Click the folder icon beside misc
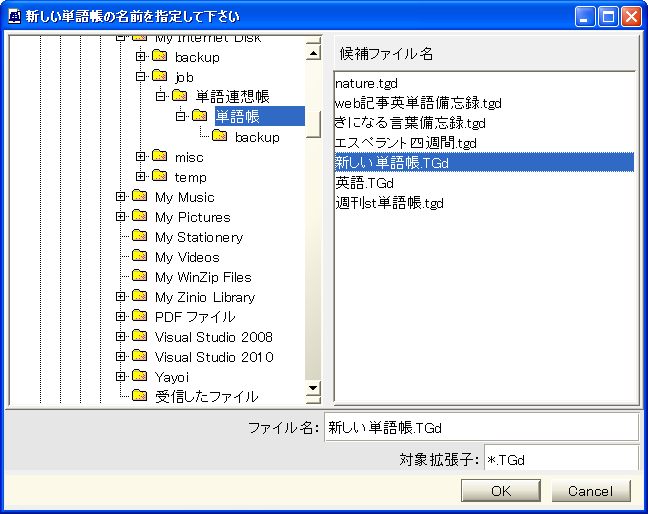The image size is (648, 514). coord(160,156)
